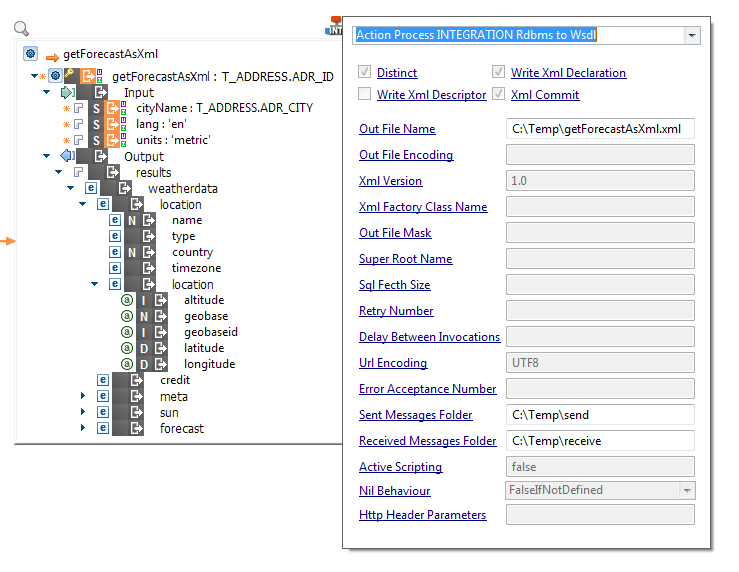Click the Out File Name input field
Image resolution: width=739 pixels, height=572 pixels.
coord(600,129)
